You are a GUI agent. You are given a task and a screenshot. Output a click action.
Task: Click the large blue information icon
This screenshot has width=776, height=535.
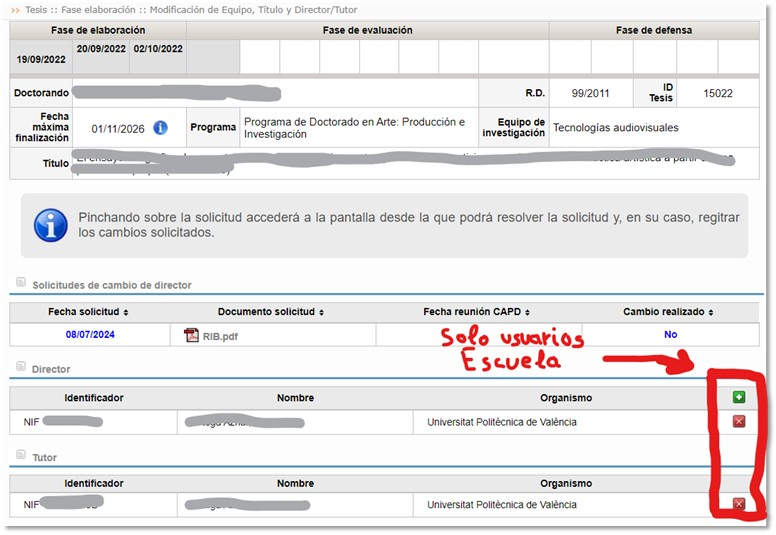50,225
